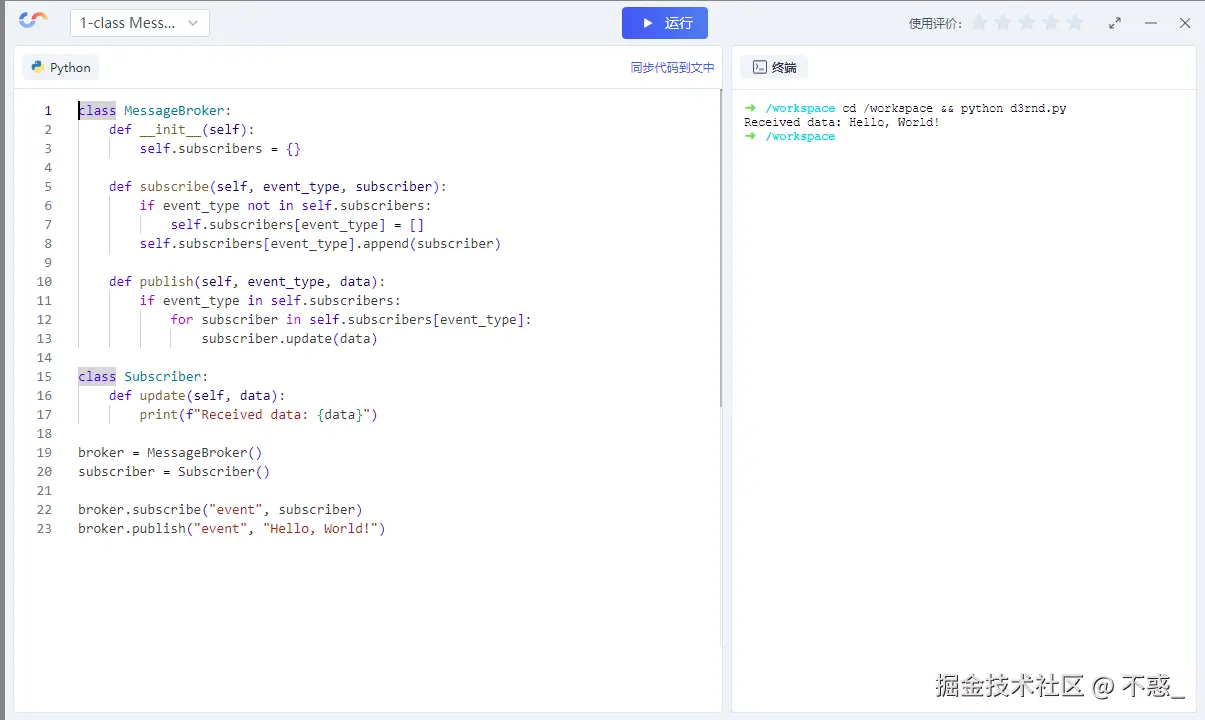Rate with the second star
This screenshot has height=720, width=1205.
tap(1003, 22)
